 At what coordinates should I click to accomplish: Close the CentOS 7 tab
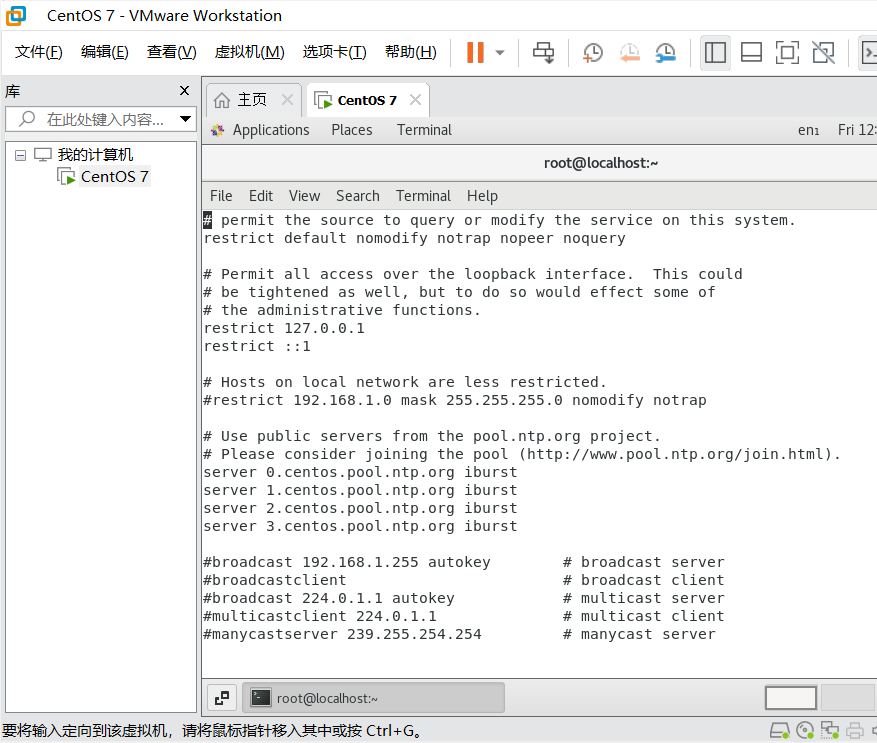click(415, 100)
